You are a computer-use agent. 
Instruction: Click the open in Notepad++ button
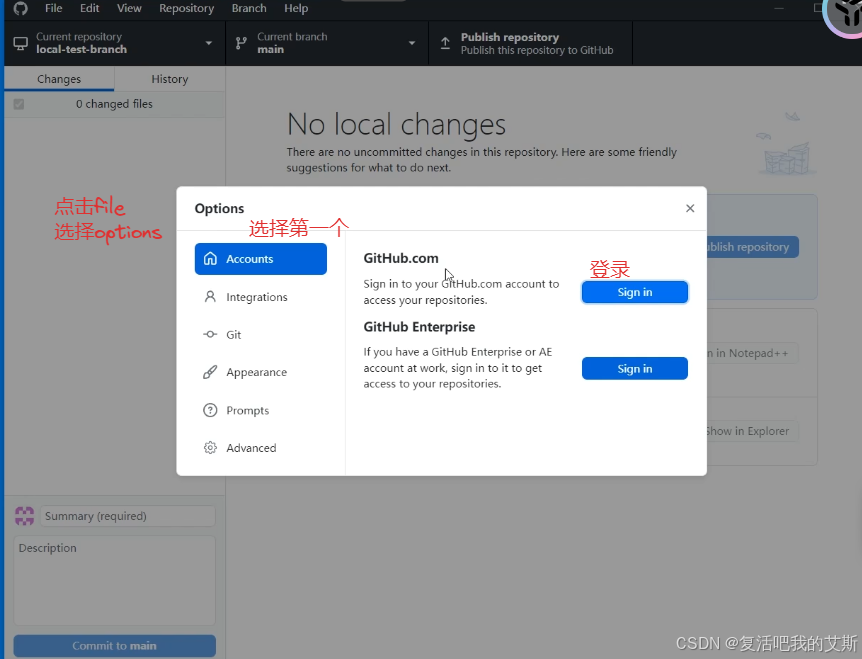752,353
